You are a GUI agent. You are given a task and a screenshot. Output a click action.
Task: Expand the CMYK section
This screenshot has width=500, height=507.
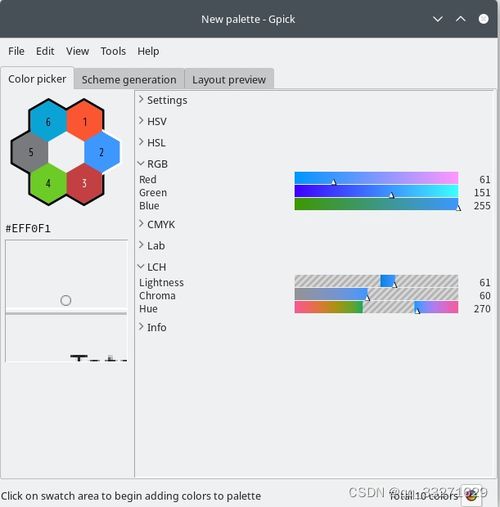point(156,224)
